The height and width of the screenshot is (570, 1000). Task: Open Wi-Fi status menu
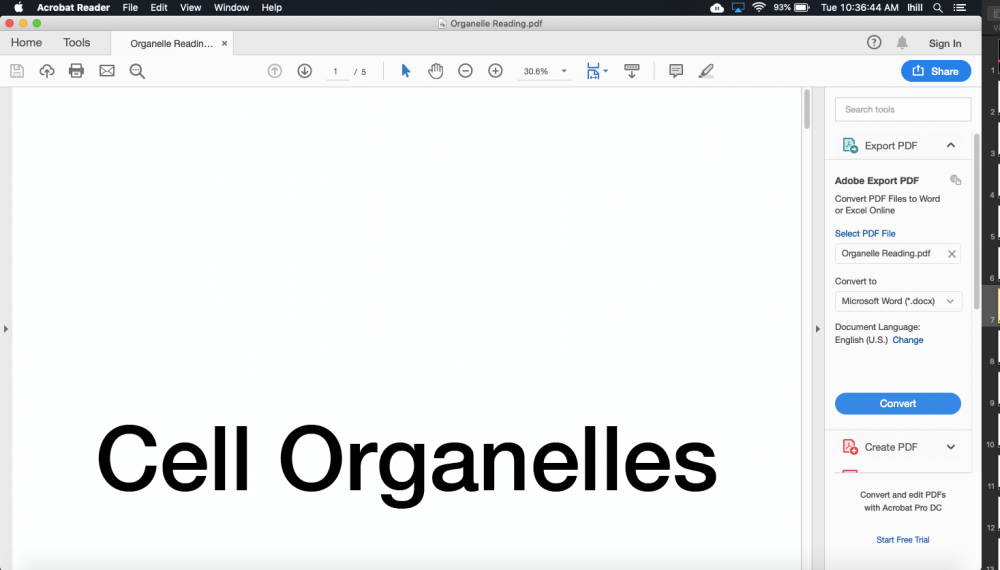point(759,8)
